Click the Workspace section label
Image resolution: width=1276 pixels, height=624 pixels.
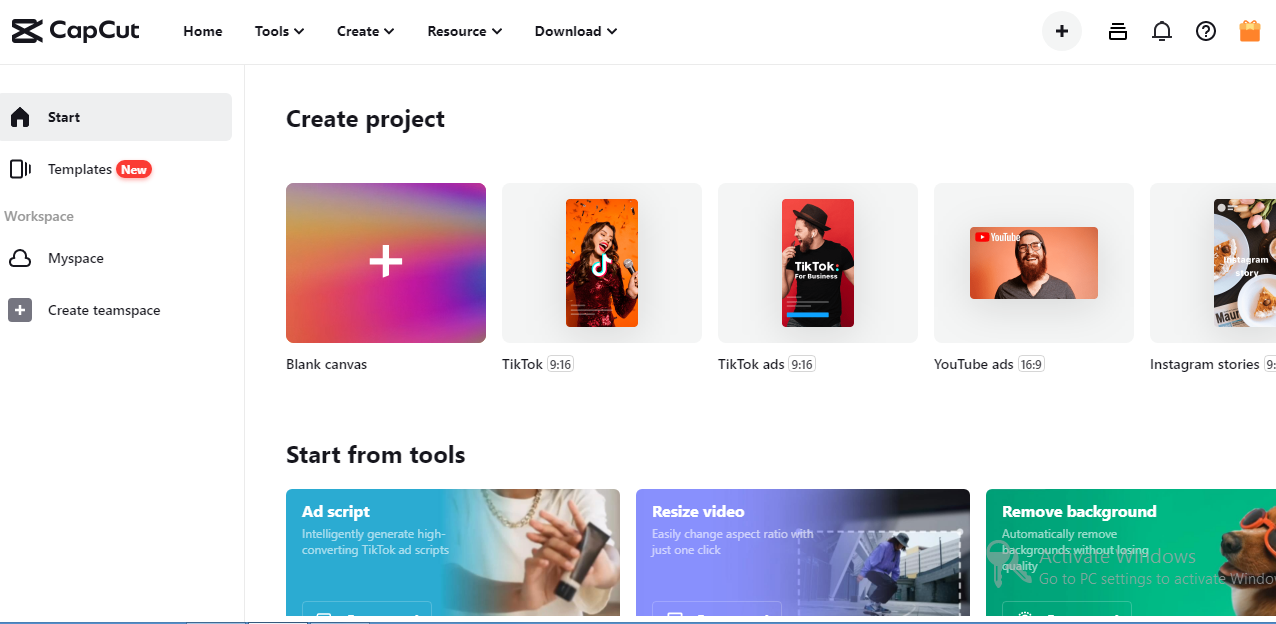tap(39, 216)
